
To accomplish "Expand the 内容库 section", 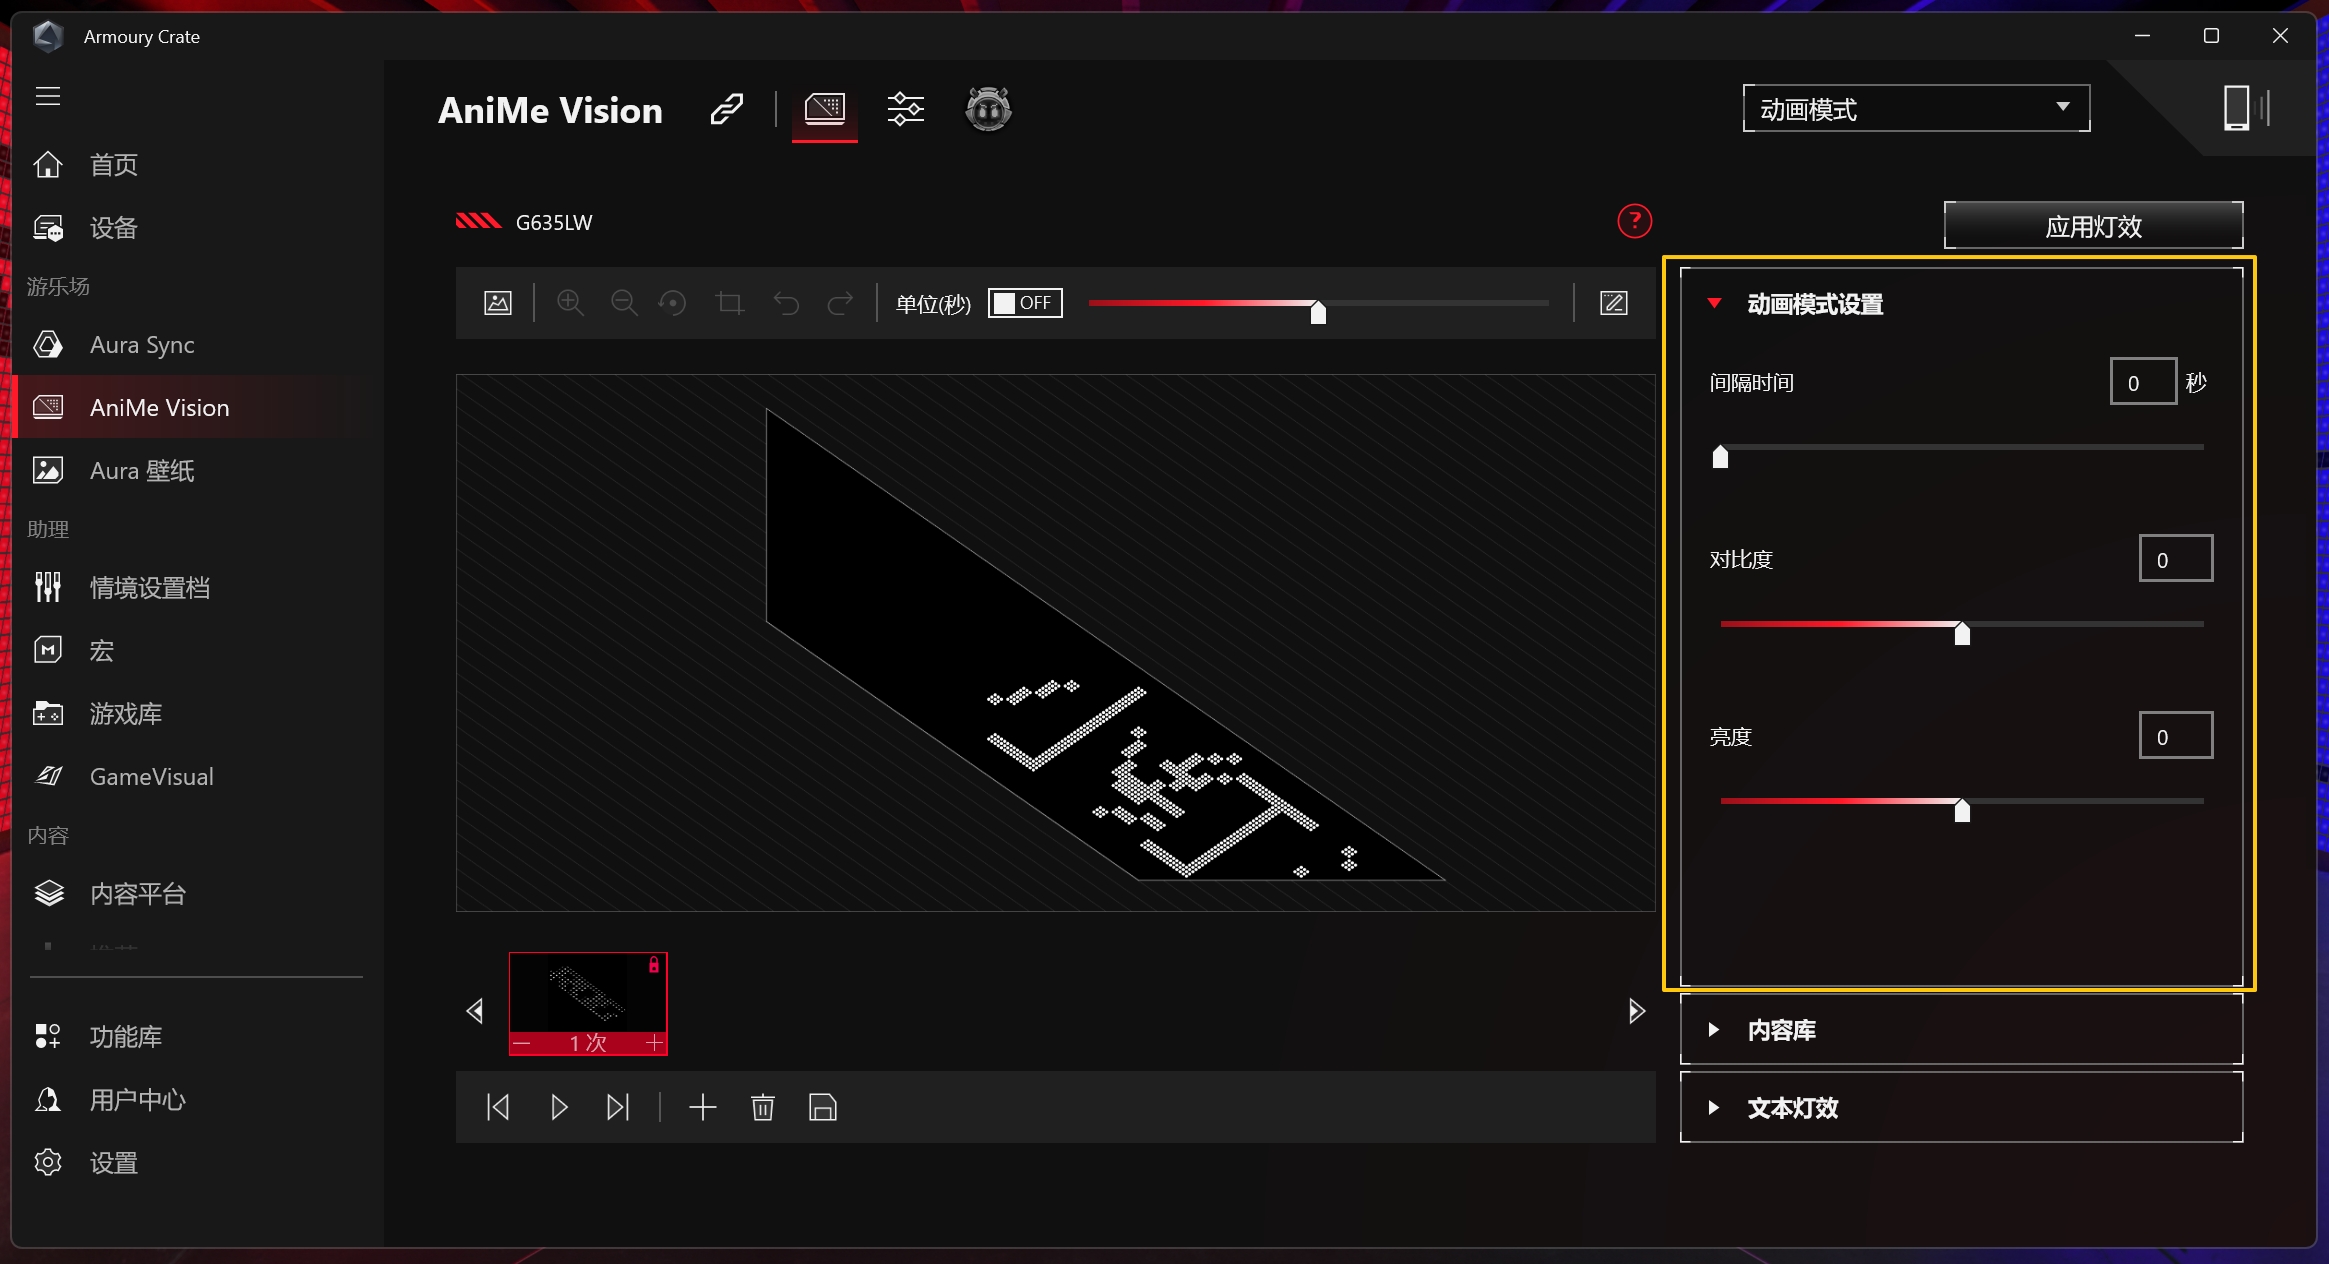I will (1961, 1029).
